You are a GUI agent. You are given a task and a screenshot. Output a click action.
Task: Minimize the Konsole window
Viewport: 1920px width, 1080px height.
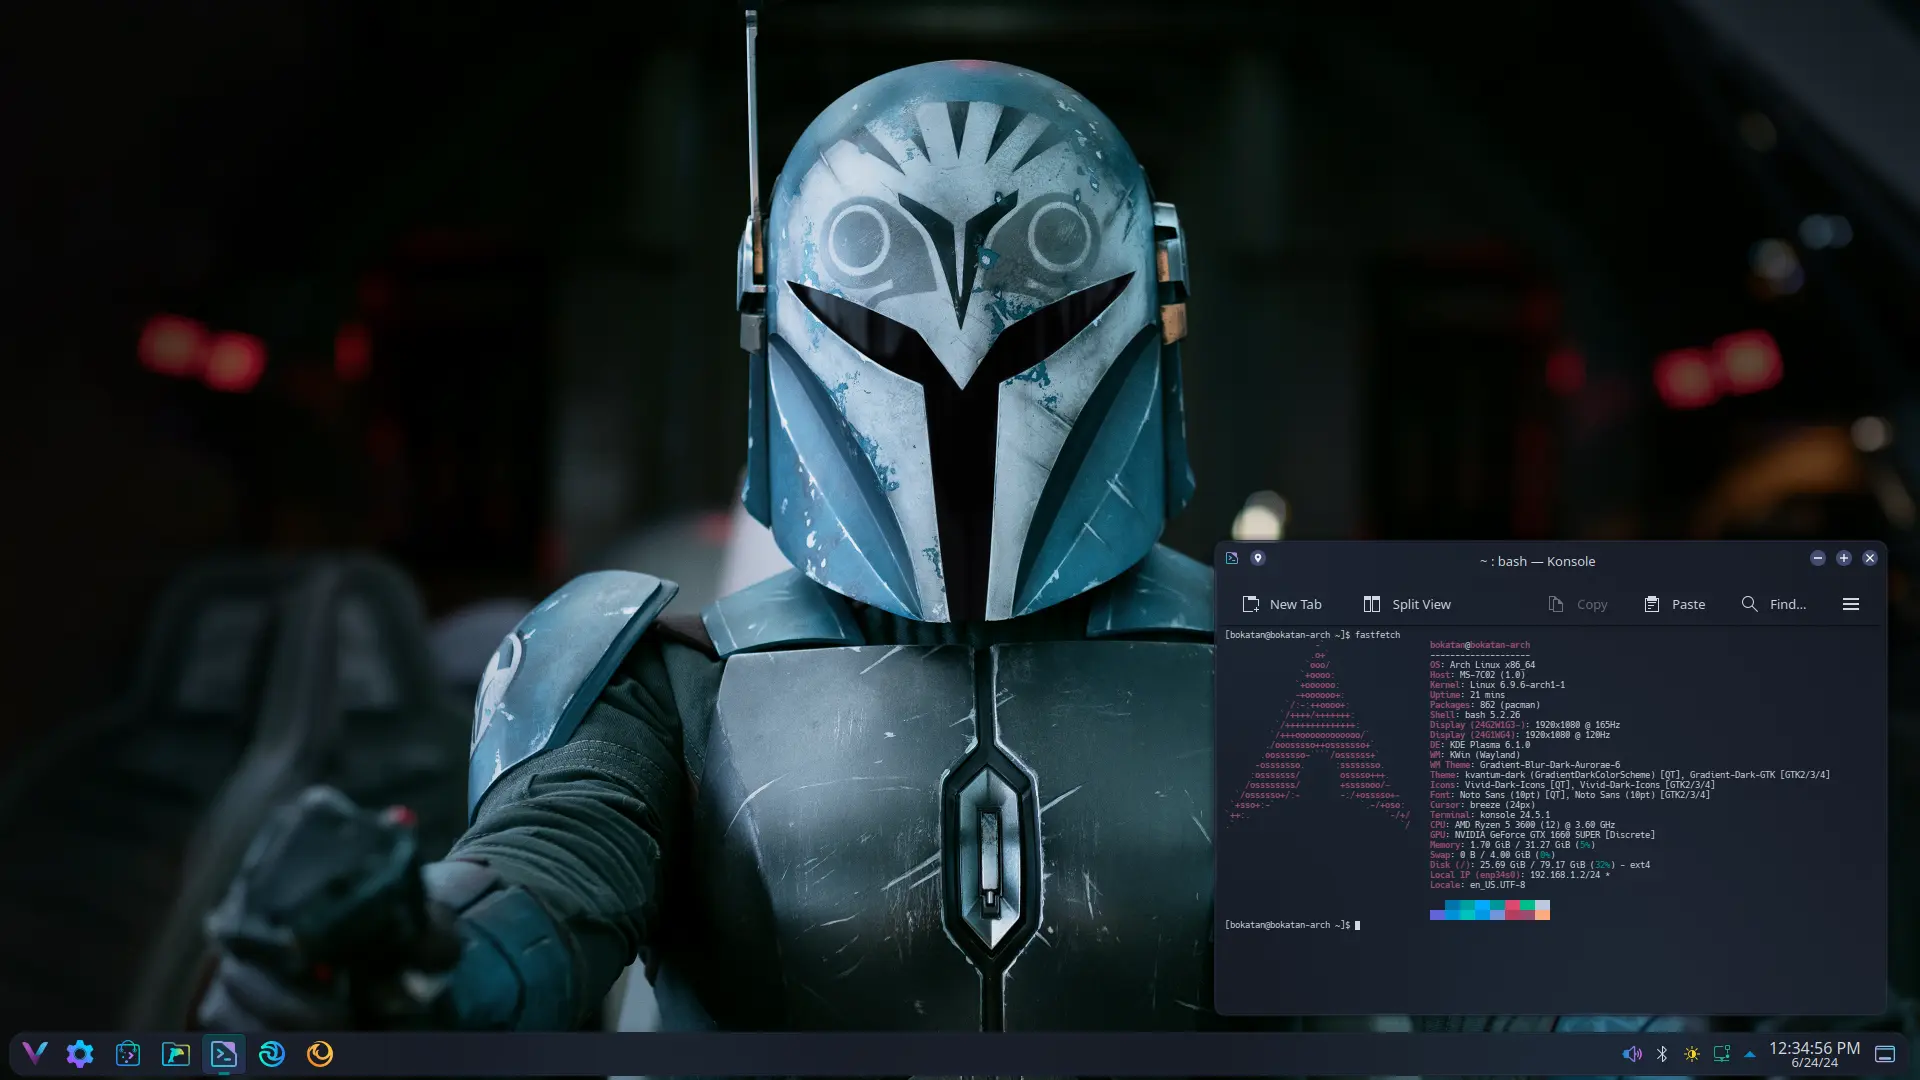coord(1818,558)
